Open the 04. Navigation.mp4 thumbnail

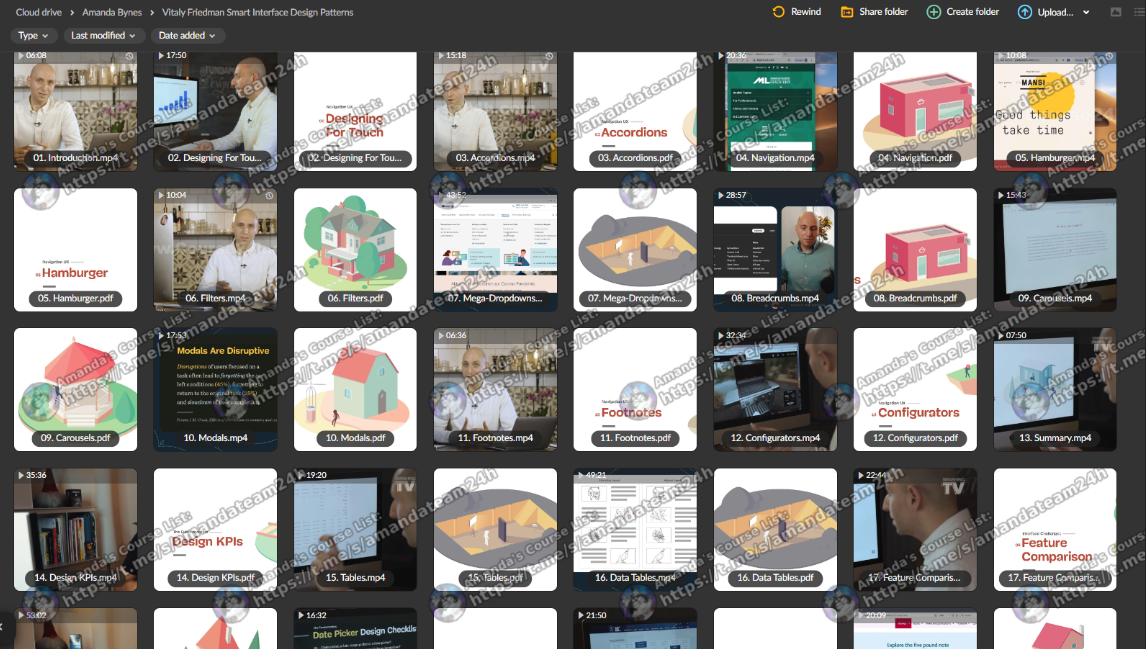point(775,110)
